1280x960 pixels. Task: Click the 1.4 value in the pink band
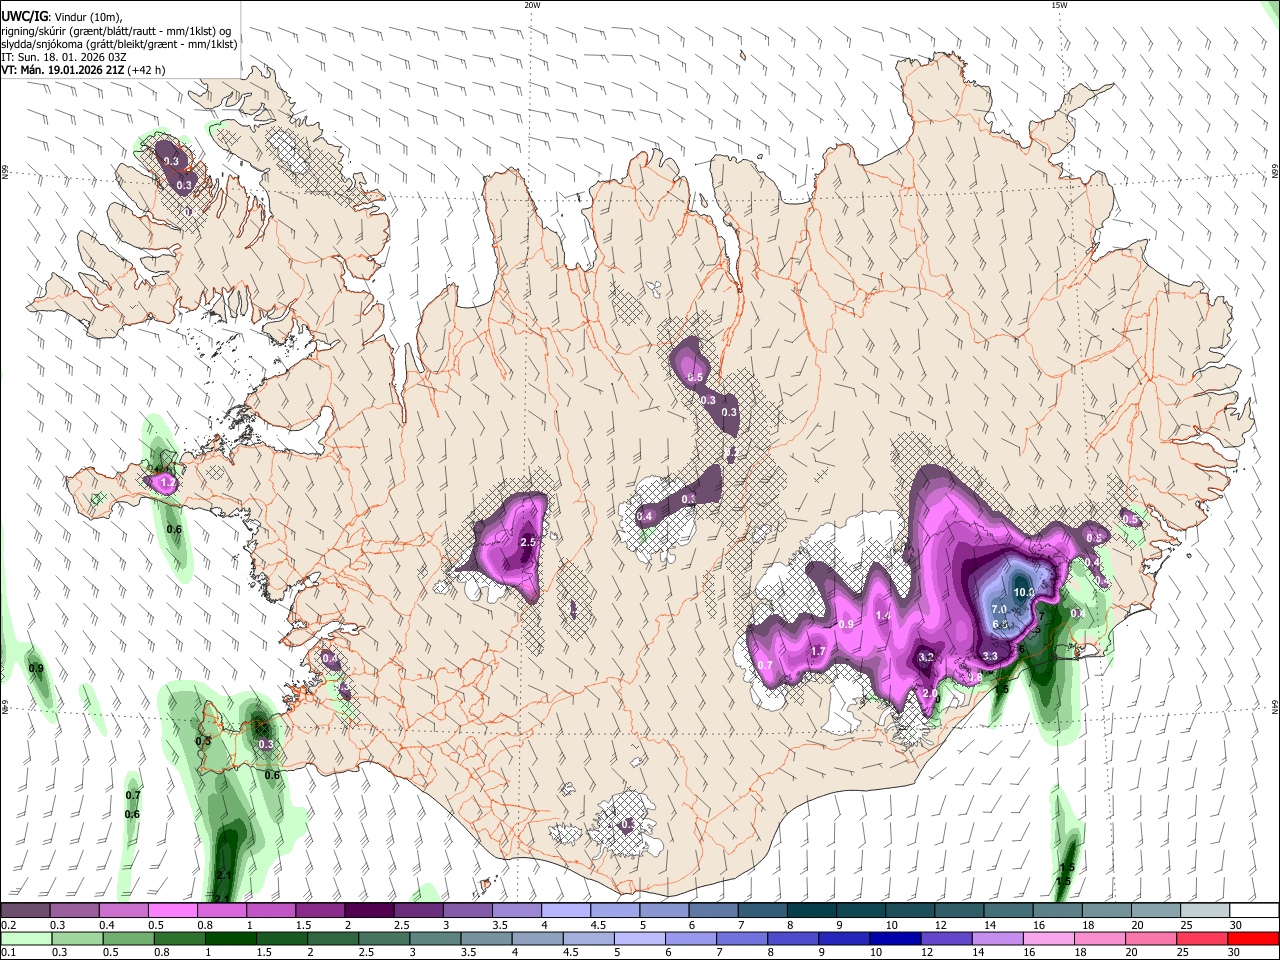tap(882, 615)
